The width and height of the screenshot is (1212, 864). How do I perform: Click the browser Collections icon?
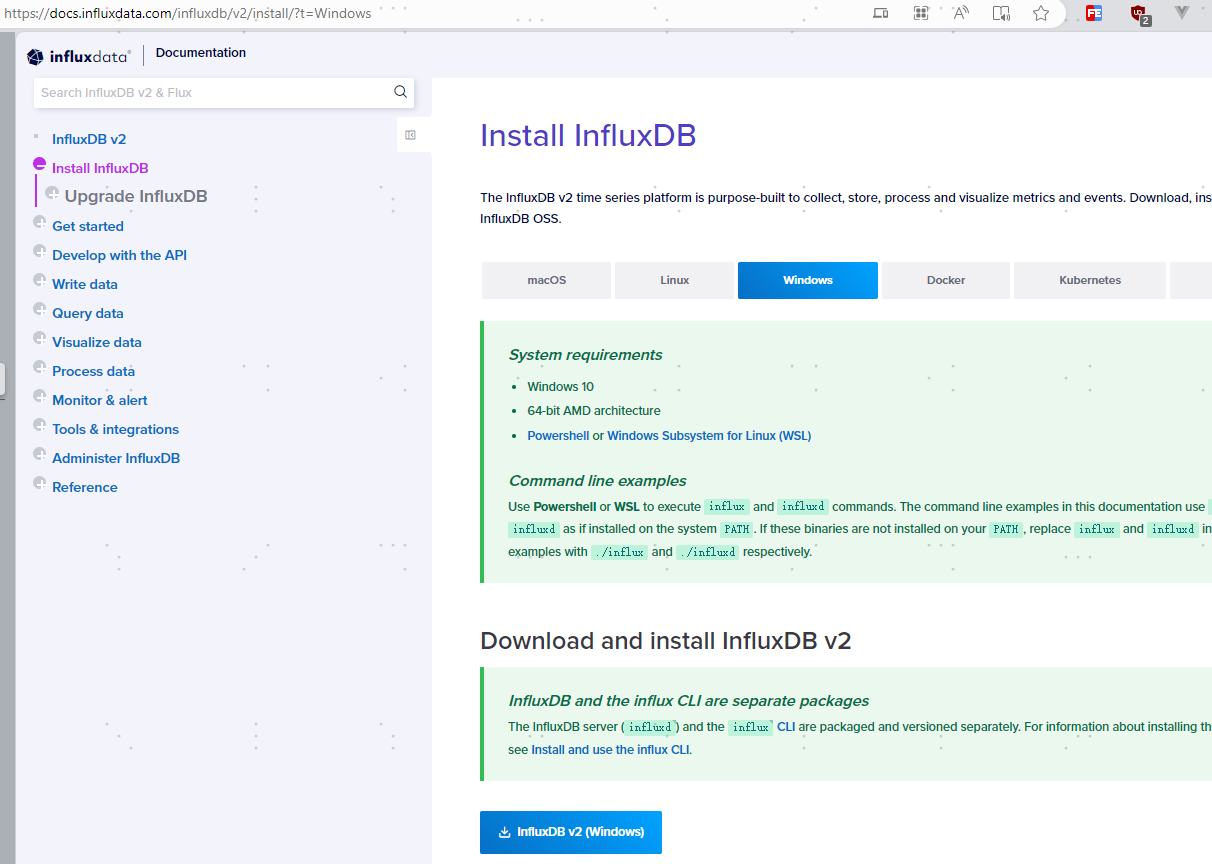921,13
